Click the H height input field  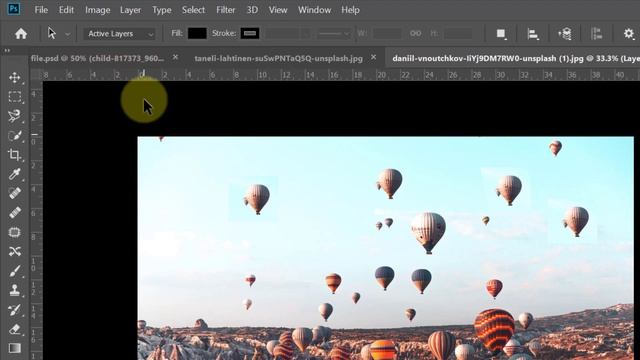458,33
